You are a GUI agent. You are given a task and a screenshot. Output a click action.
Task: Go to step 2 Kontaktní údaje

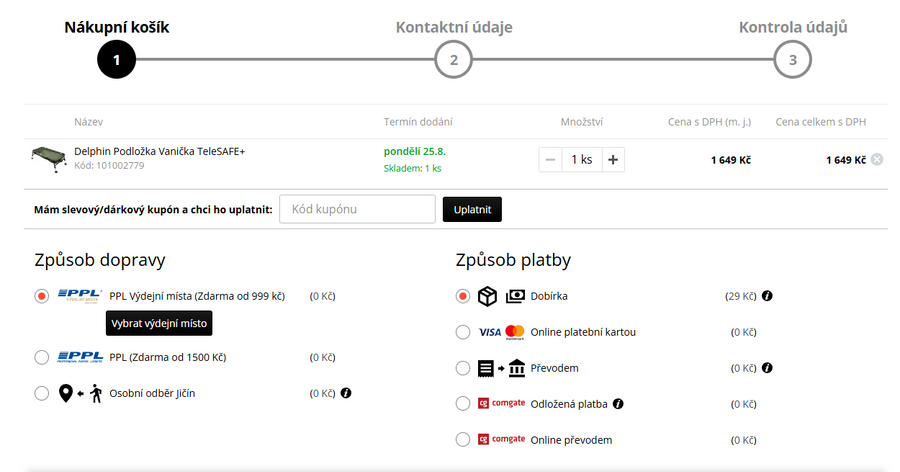(x=453, y=59)
